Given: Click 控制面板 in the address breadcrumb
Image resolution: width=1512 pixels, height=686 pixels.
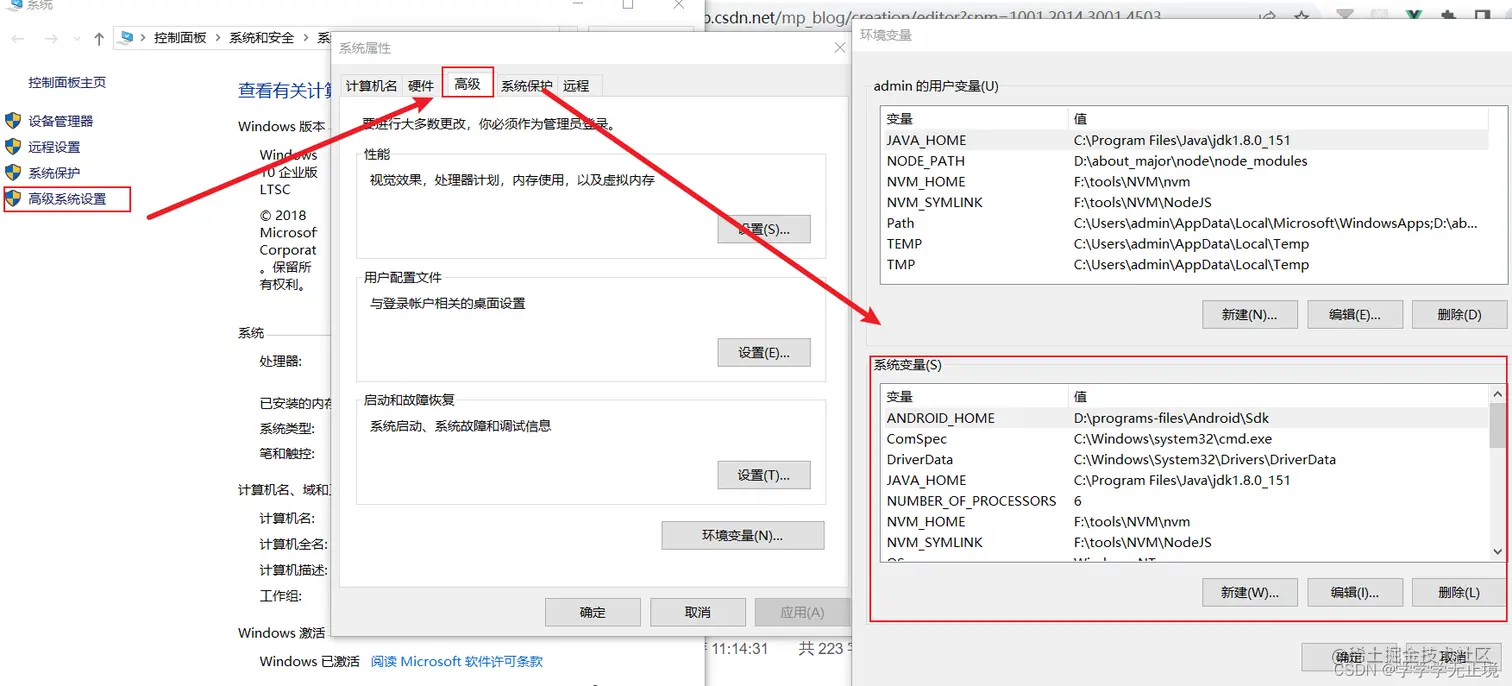Looking at the screenshot, I should click(x=180, y=38).
